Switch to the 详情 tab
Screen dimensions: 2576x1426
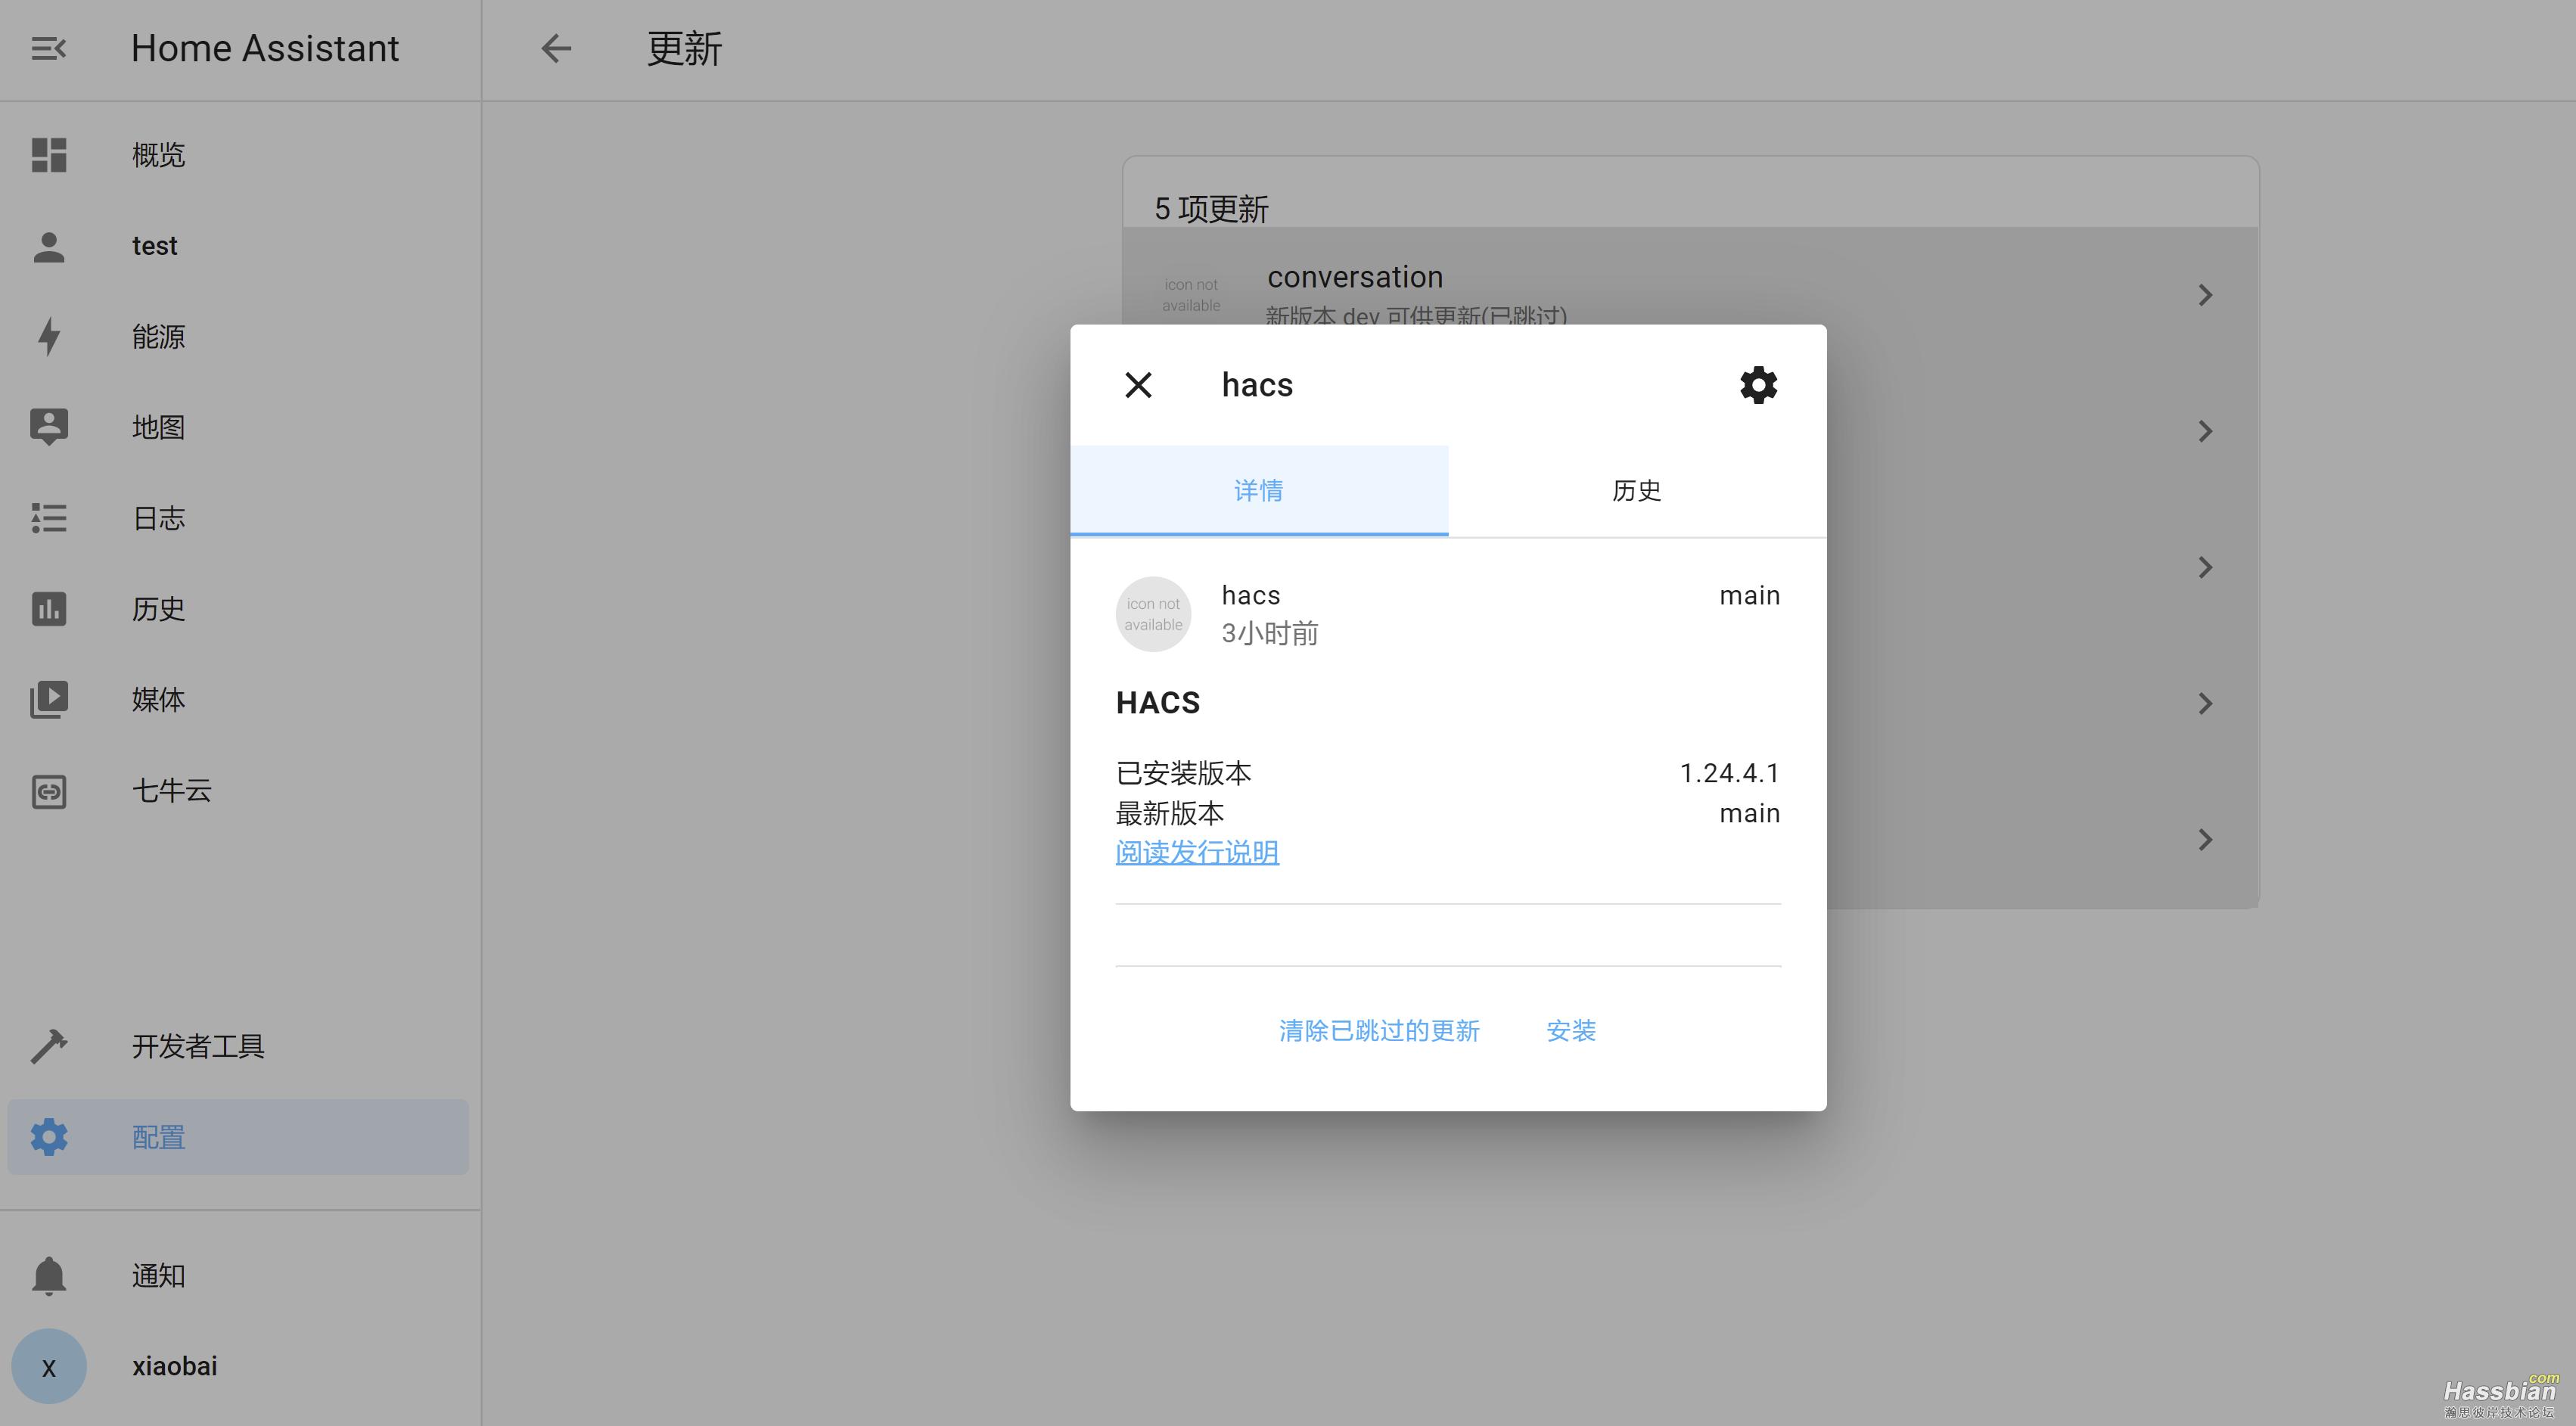[x=1259, y=490]
